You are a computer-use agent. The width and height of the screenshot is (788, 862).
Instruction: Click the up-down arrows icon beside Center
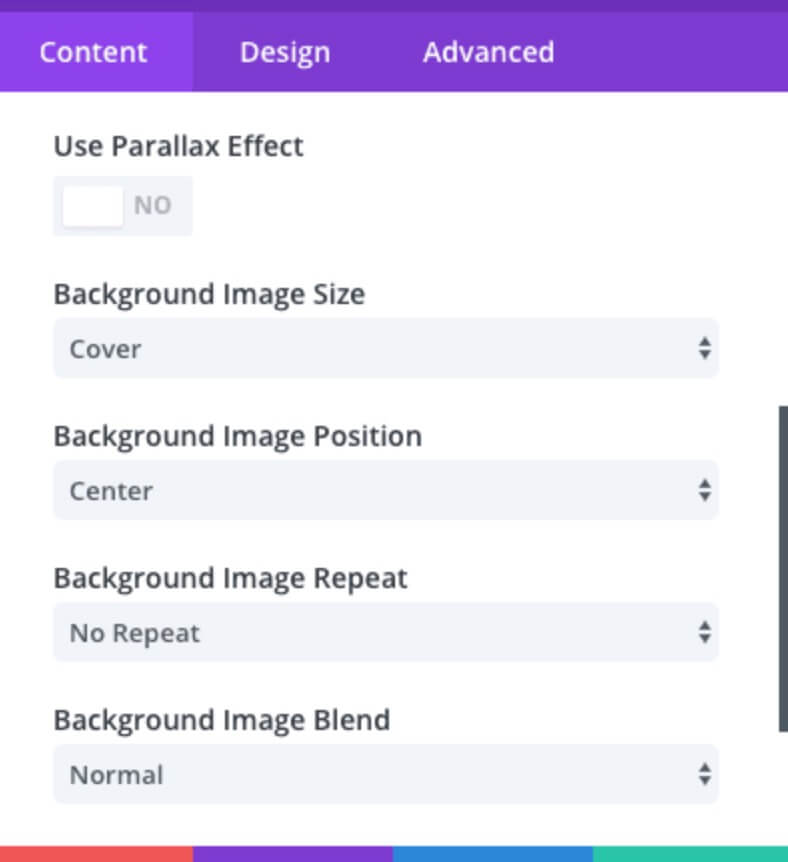704,490
